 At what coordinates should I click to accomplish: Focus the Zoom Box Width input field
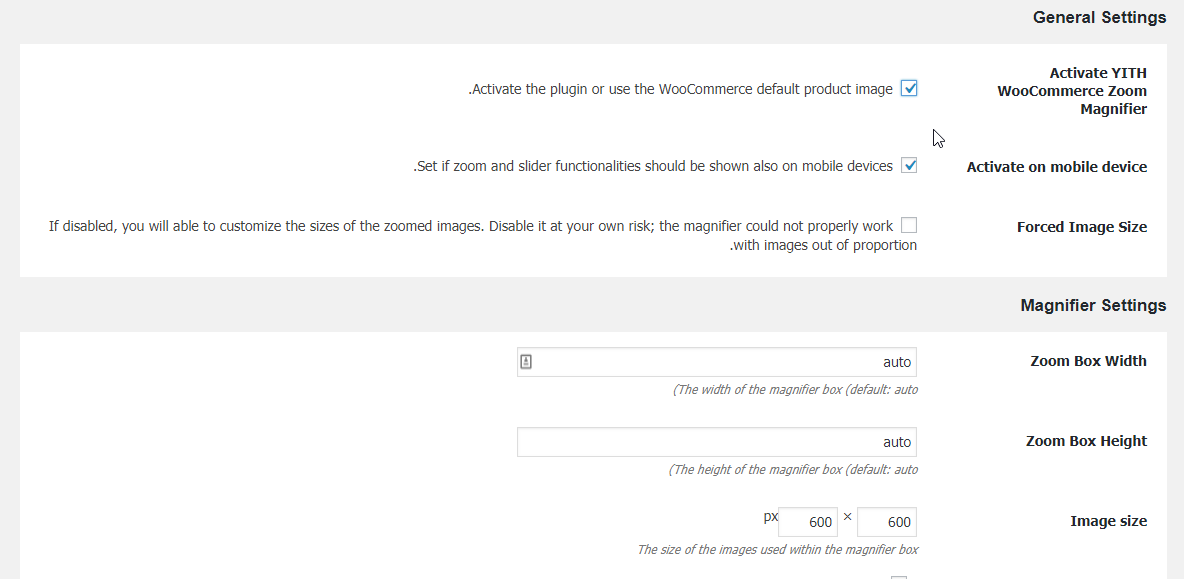pyautogui.click(x=717, y=362)
